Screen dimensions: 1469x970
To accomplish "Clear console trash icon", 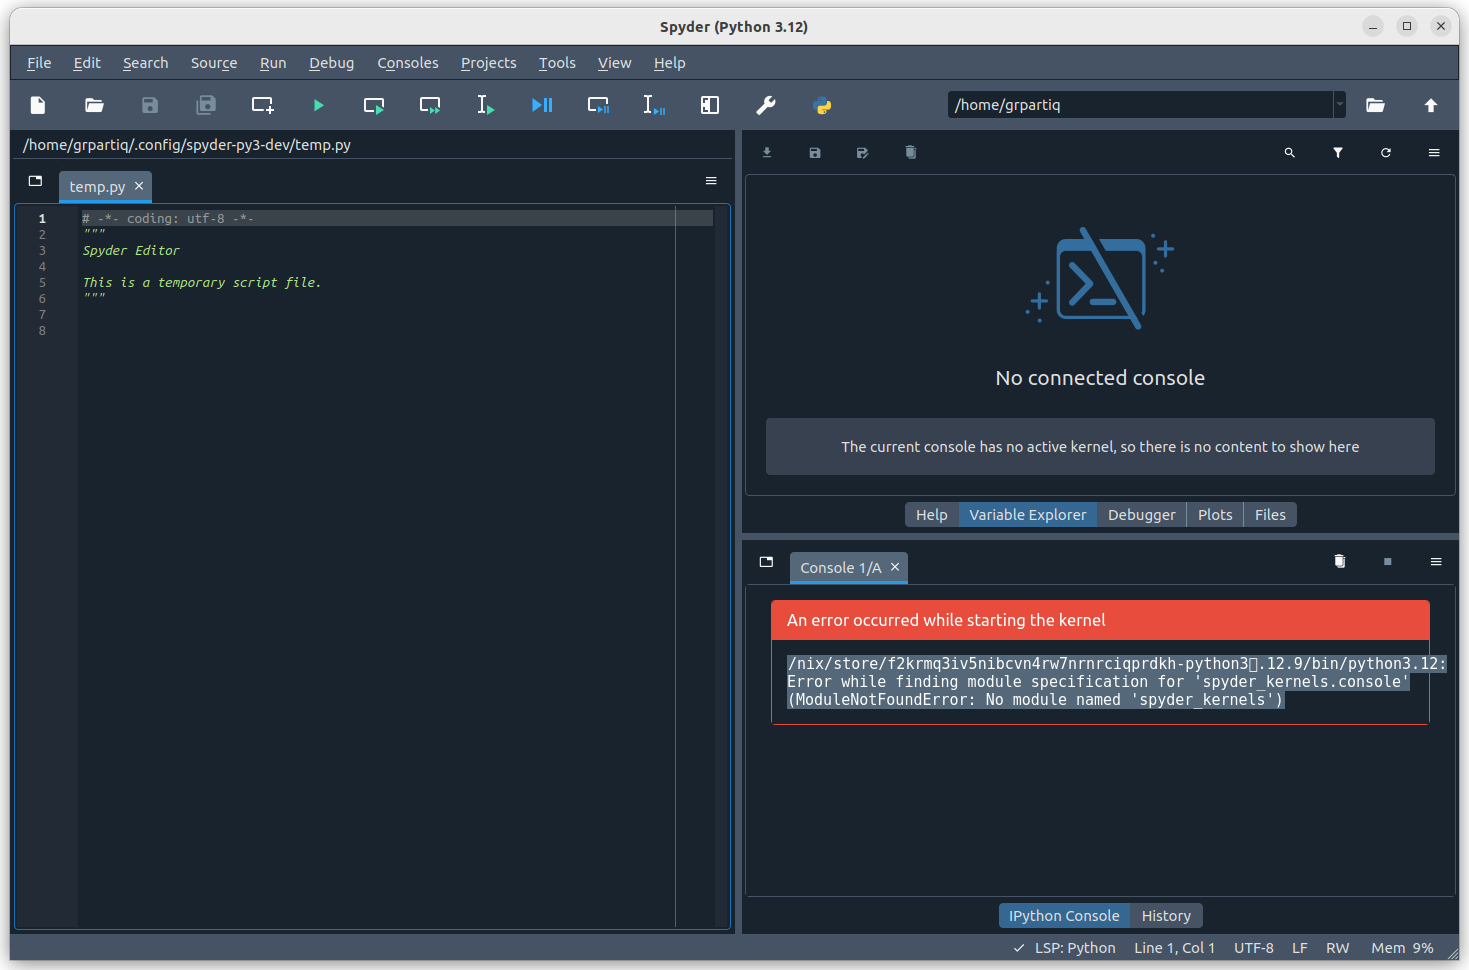I will pyautogui.click(x=1340, y=562).
